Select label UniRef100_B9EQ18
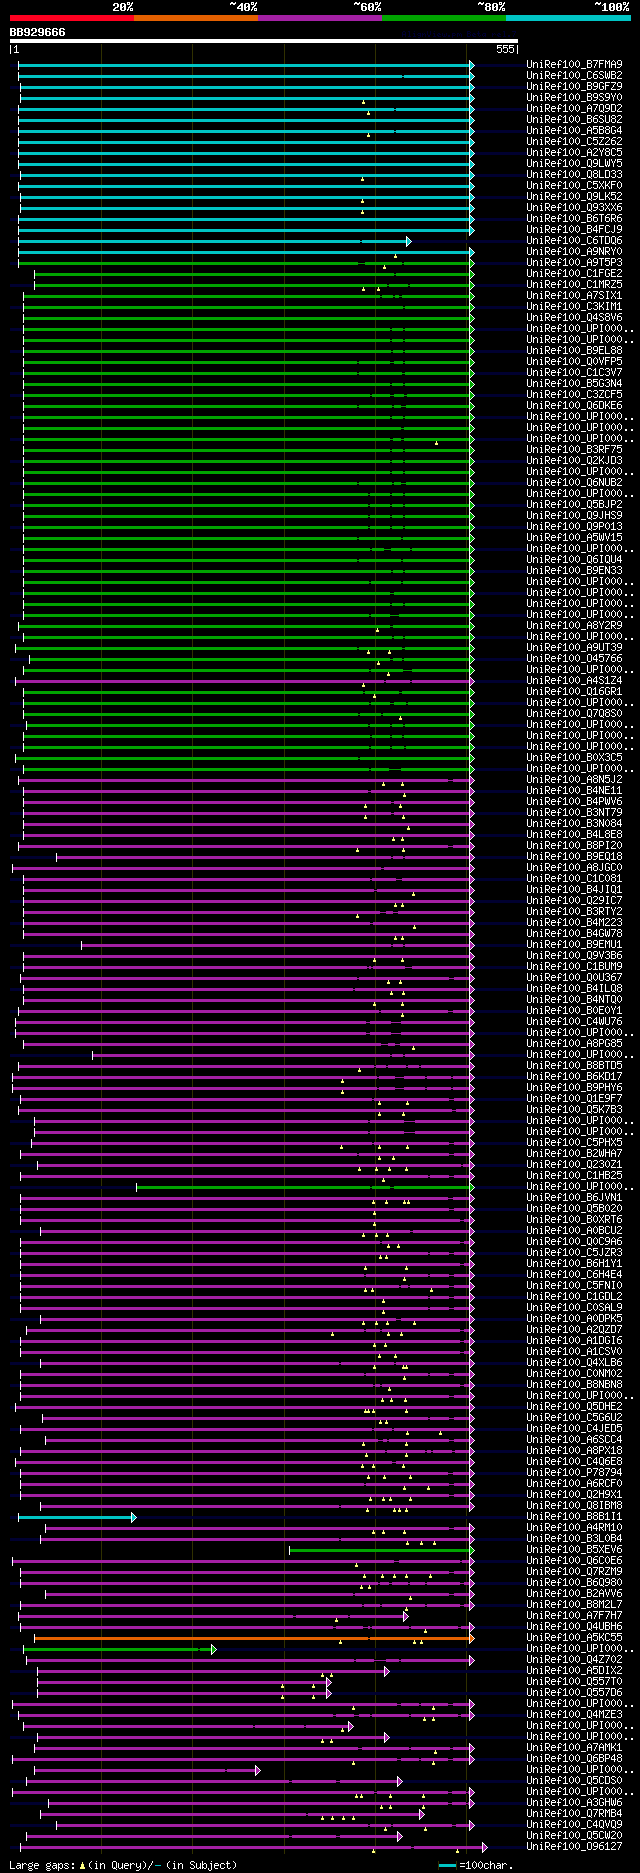The image size is (640, 1873). tap(574, 857)
